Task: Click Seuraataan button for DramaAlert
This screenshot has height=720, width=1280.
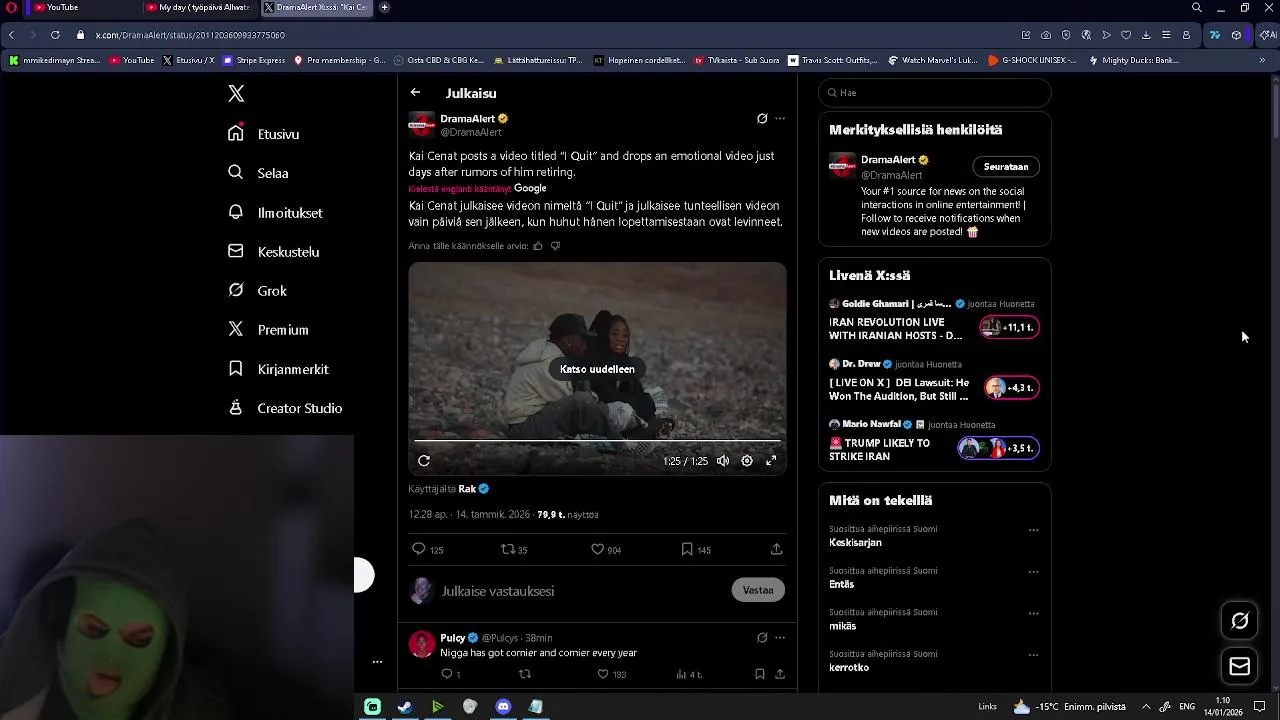Action: [x=1006, y=167]
